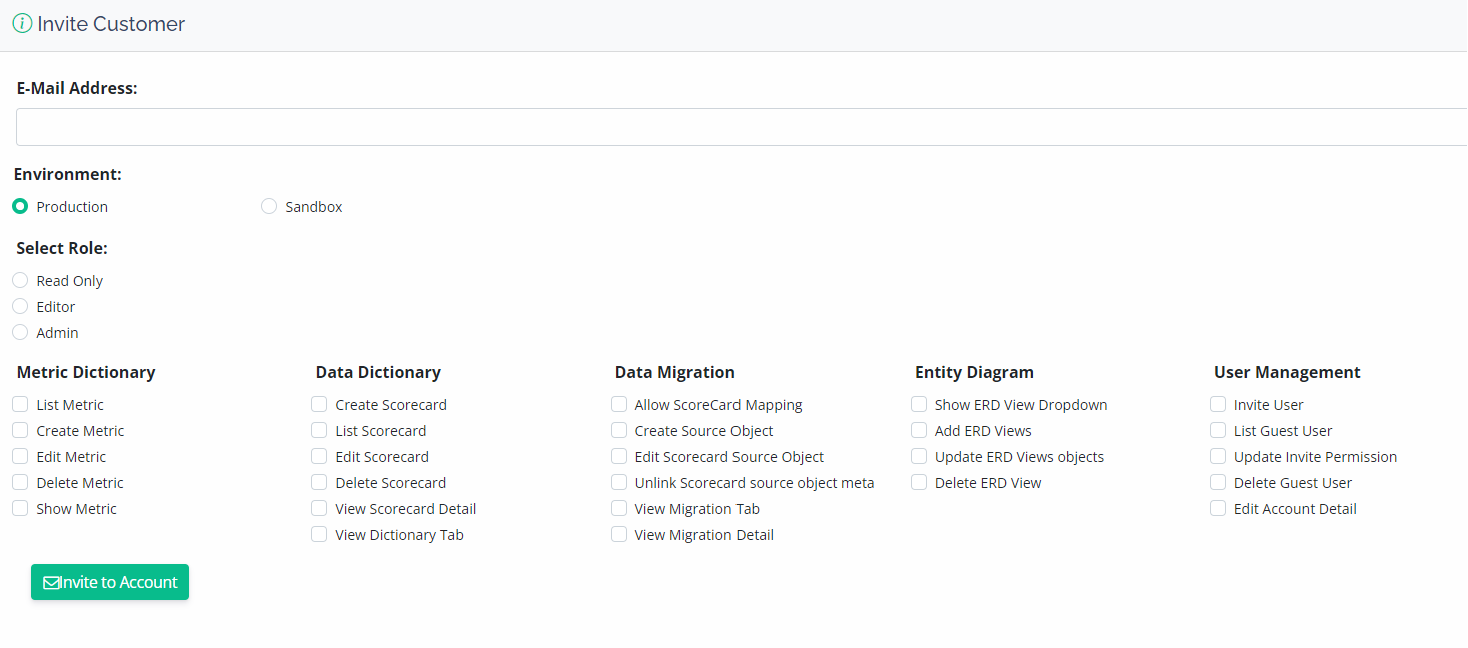The width and height of the screenshot is (1468, 648).
Task: Click the Invite to Account button
Action: (109, 581)
